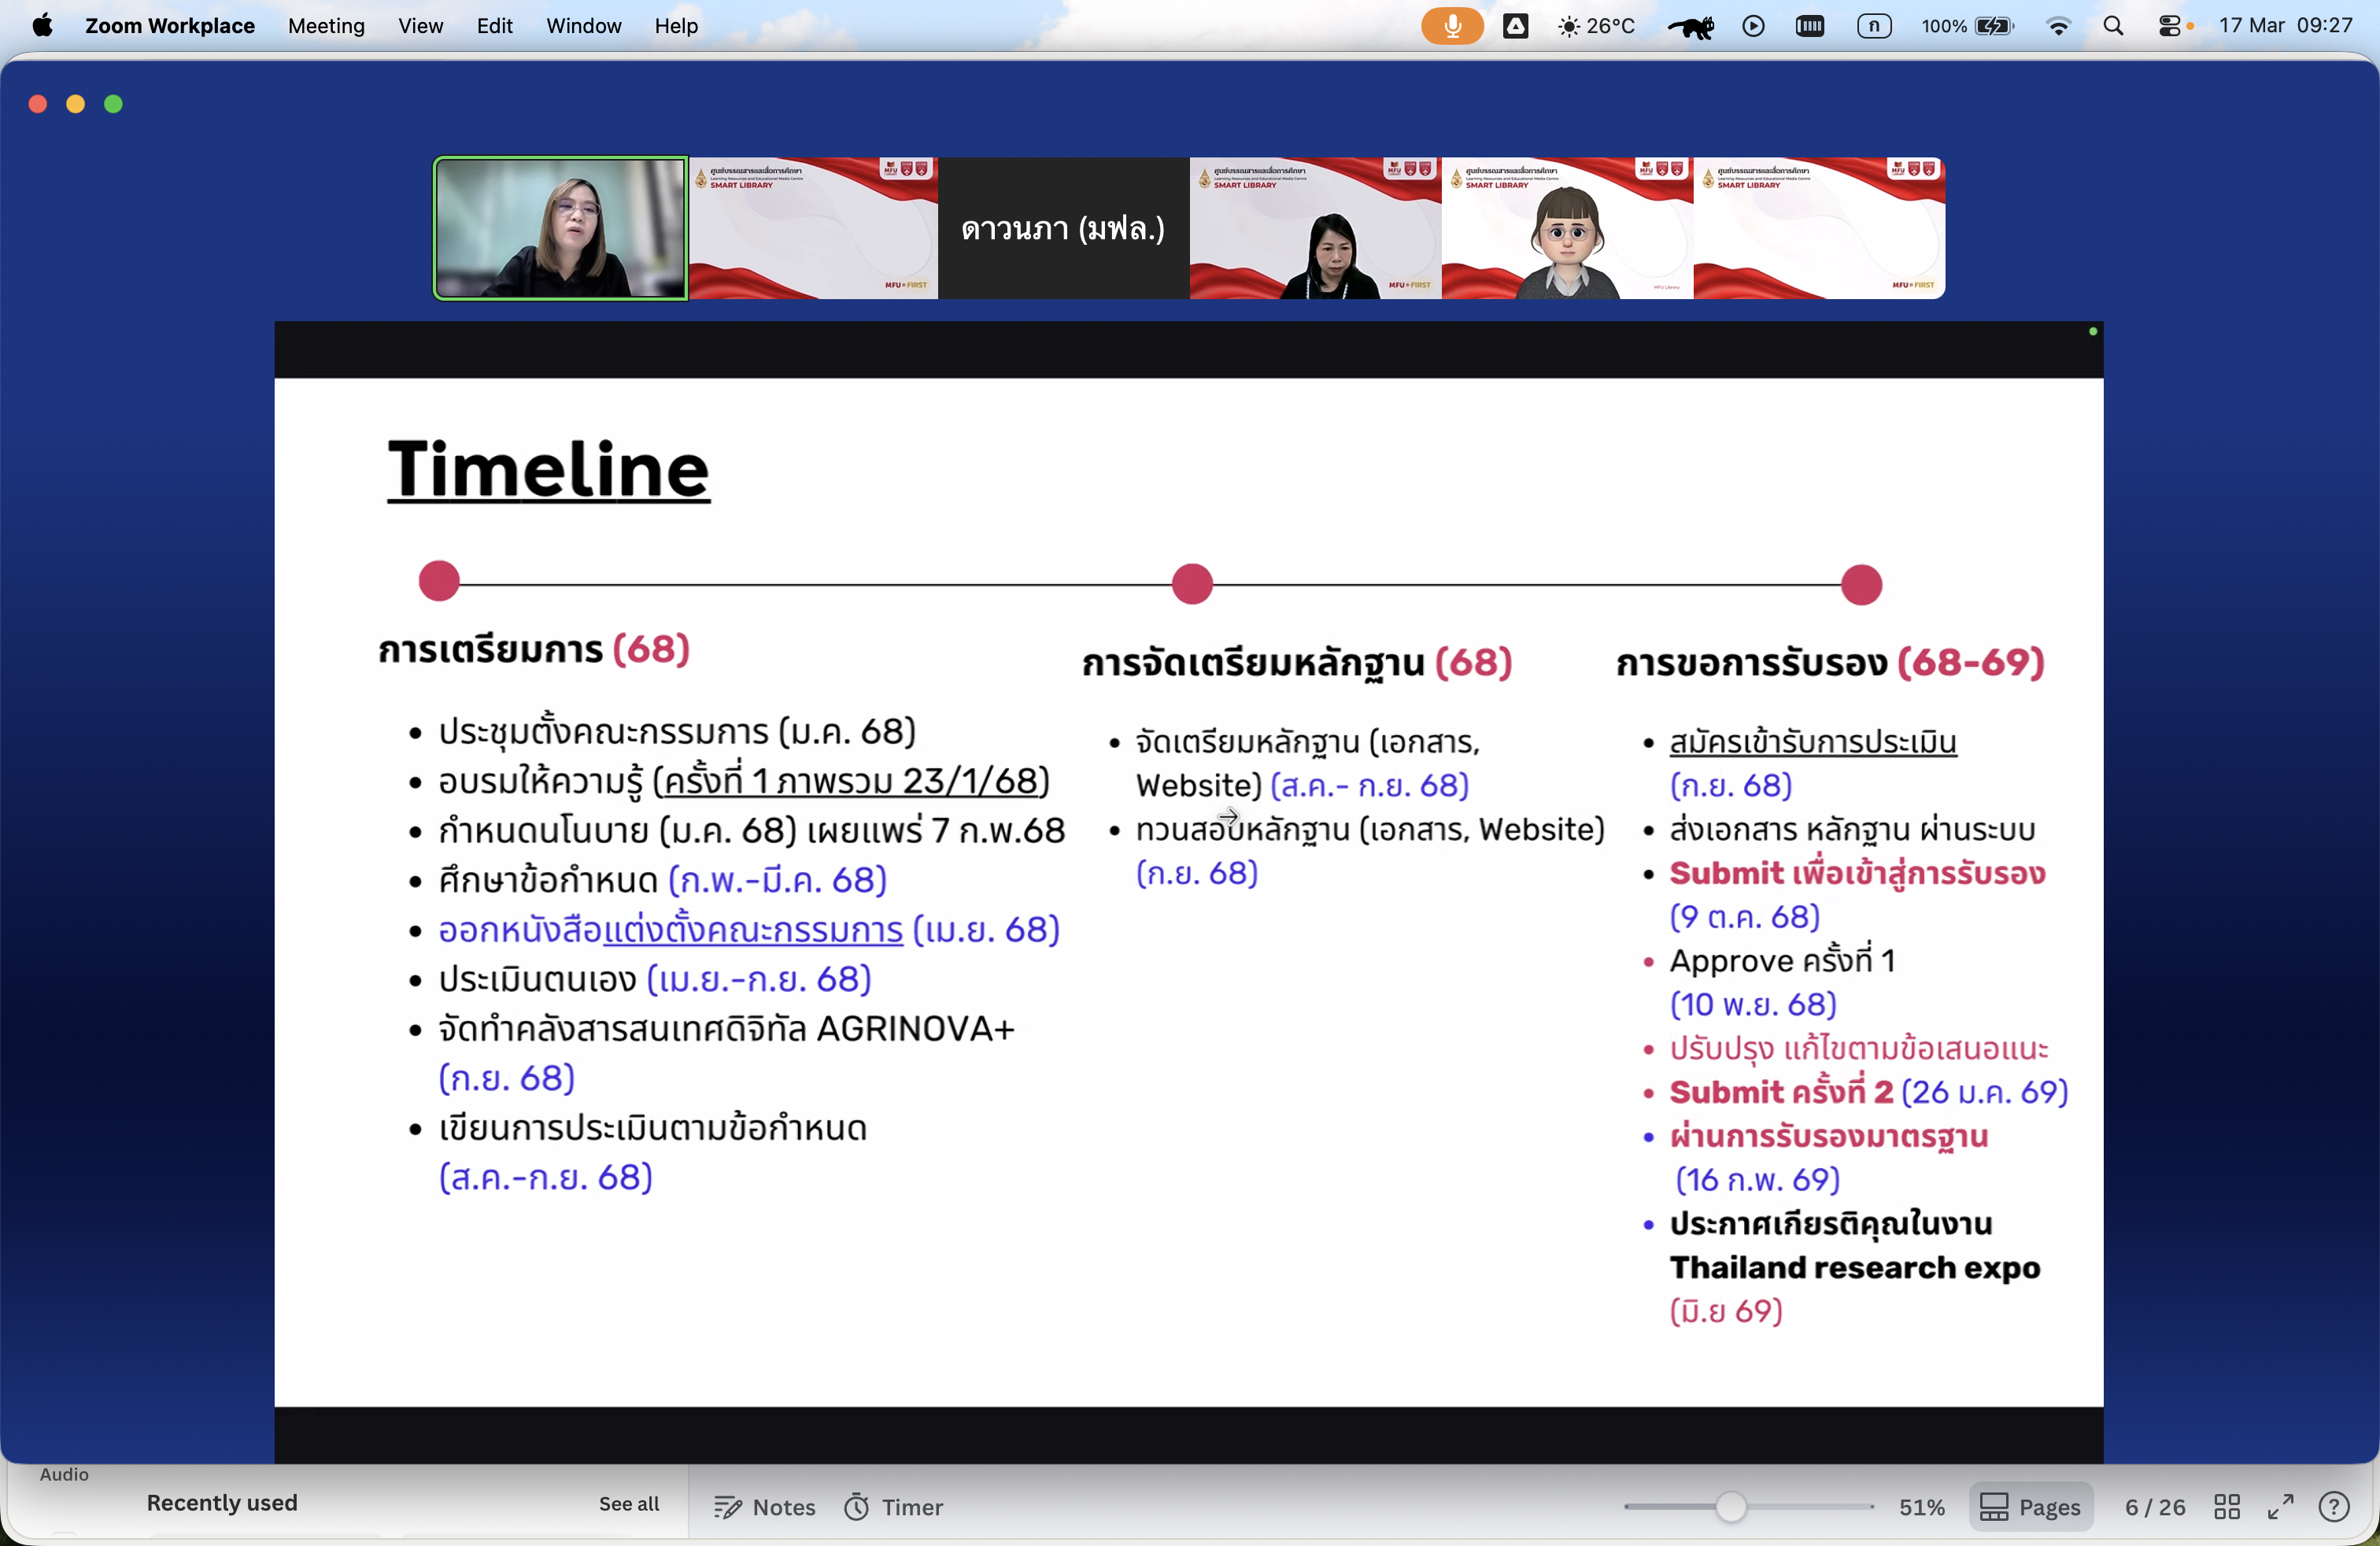Image resolution: width=2380 pixels, height=1546 pixels.
Task: Click the underlined แต่งตั้งคณะกรรมการ link on slide
Action: [752, 930]
